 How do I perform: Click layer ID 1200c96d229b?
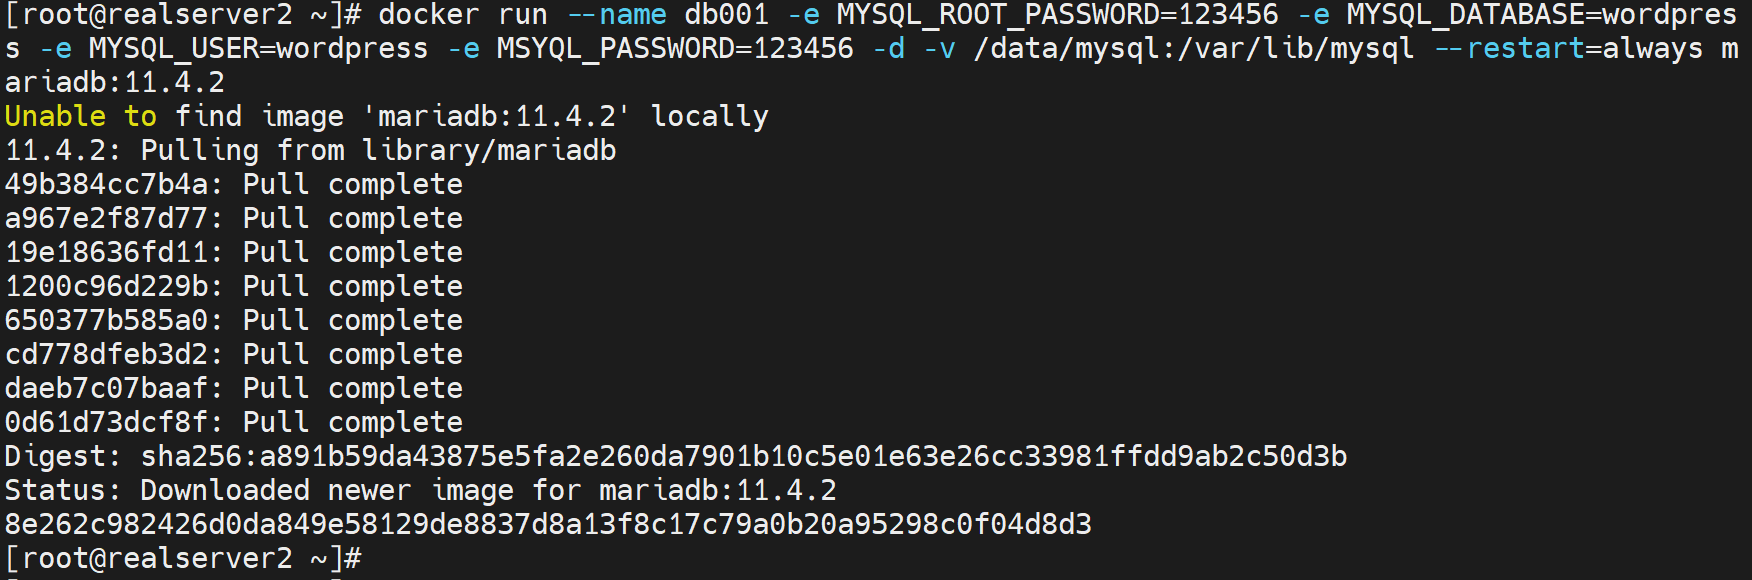(x=107, y=287)
